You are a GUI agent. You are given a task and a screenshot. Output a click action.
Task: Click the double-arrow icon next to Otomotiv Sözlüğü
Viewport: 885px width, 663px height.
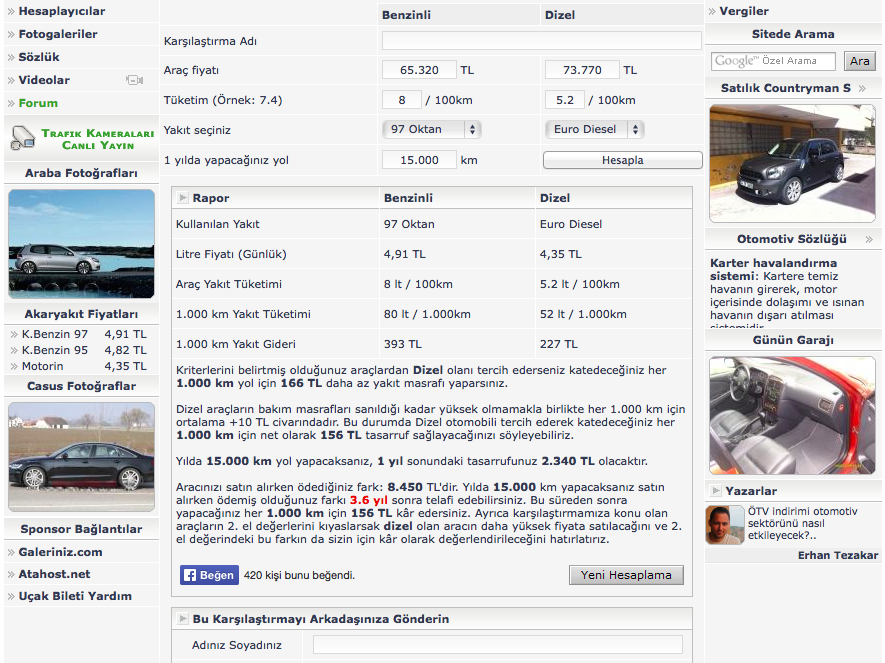point(868,240)
